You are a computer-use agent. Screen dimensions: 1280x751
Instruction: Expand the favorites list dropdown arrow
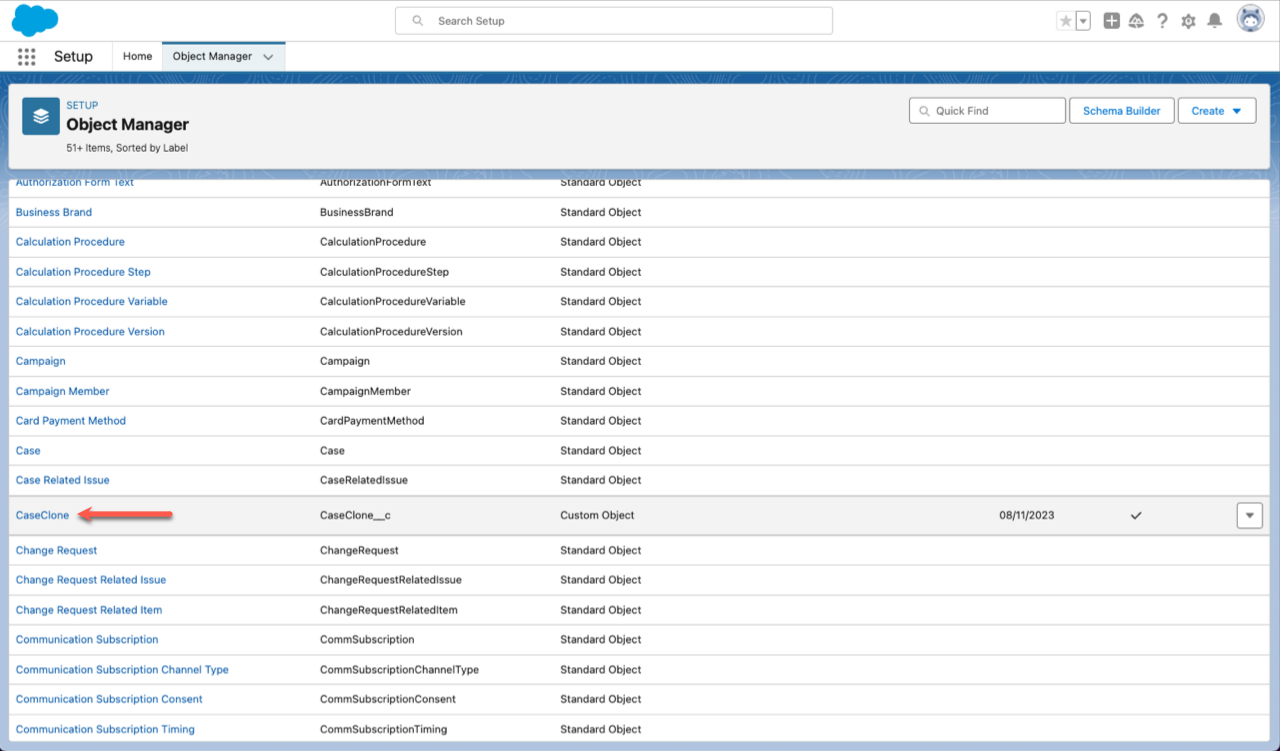(1083, 21)
